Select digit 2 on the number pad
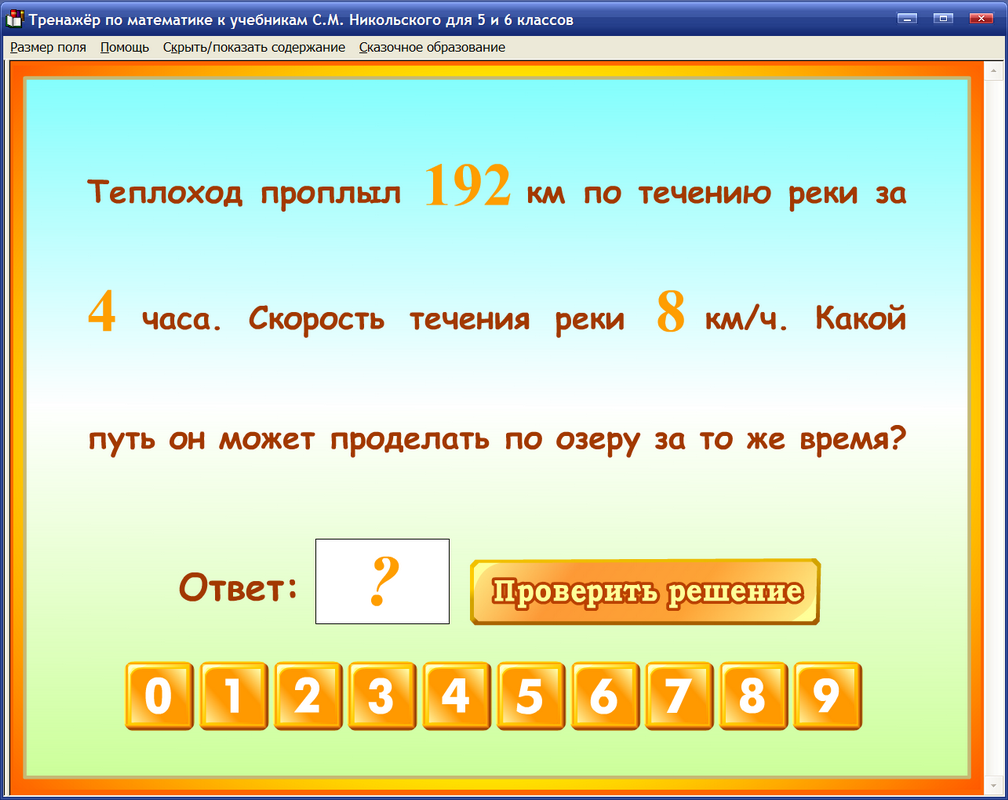Viewport: 1008px width, 800px height. point(307,696)
